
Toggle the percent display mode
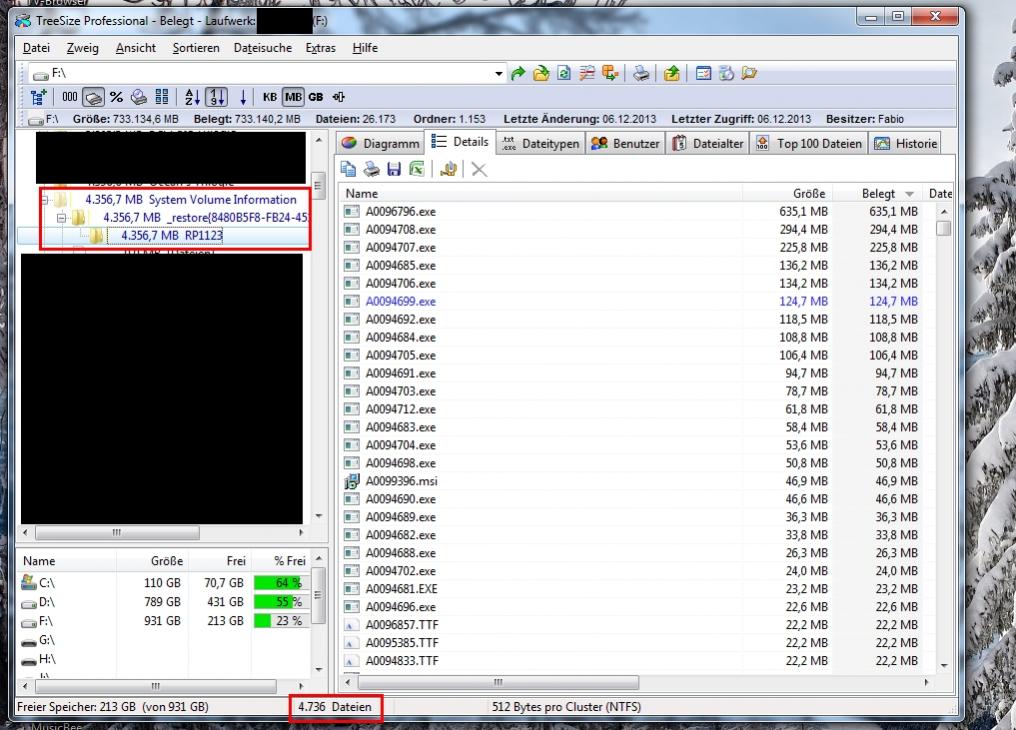pyautogui.click(x=116, y=97)
